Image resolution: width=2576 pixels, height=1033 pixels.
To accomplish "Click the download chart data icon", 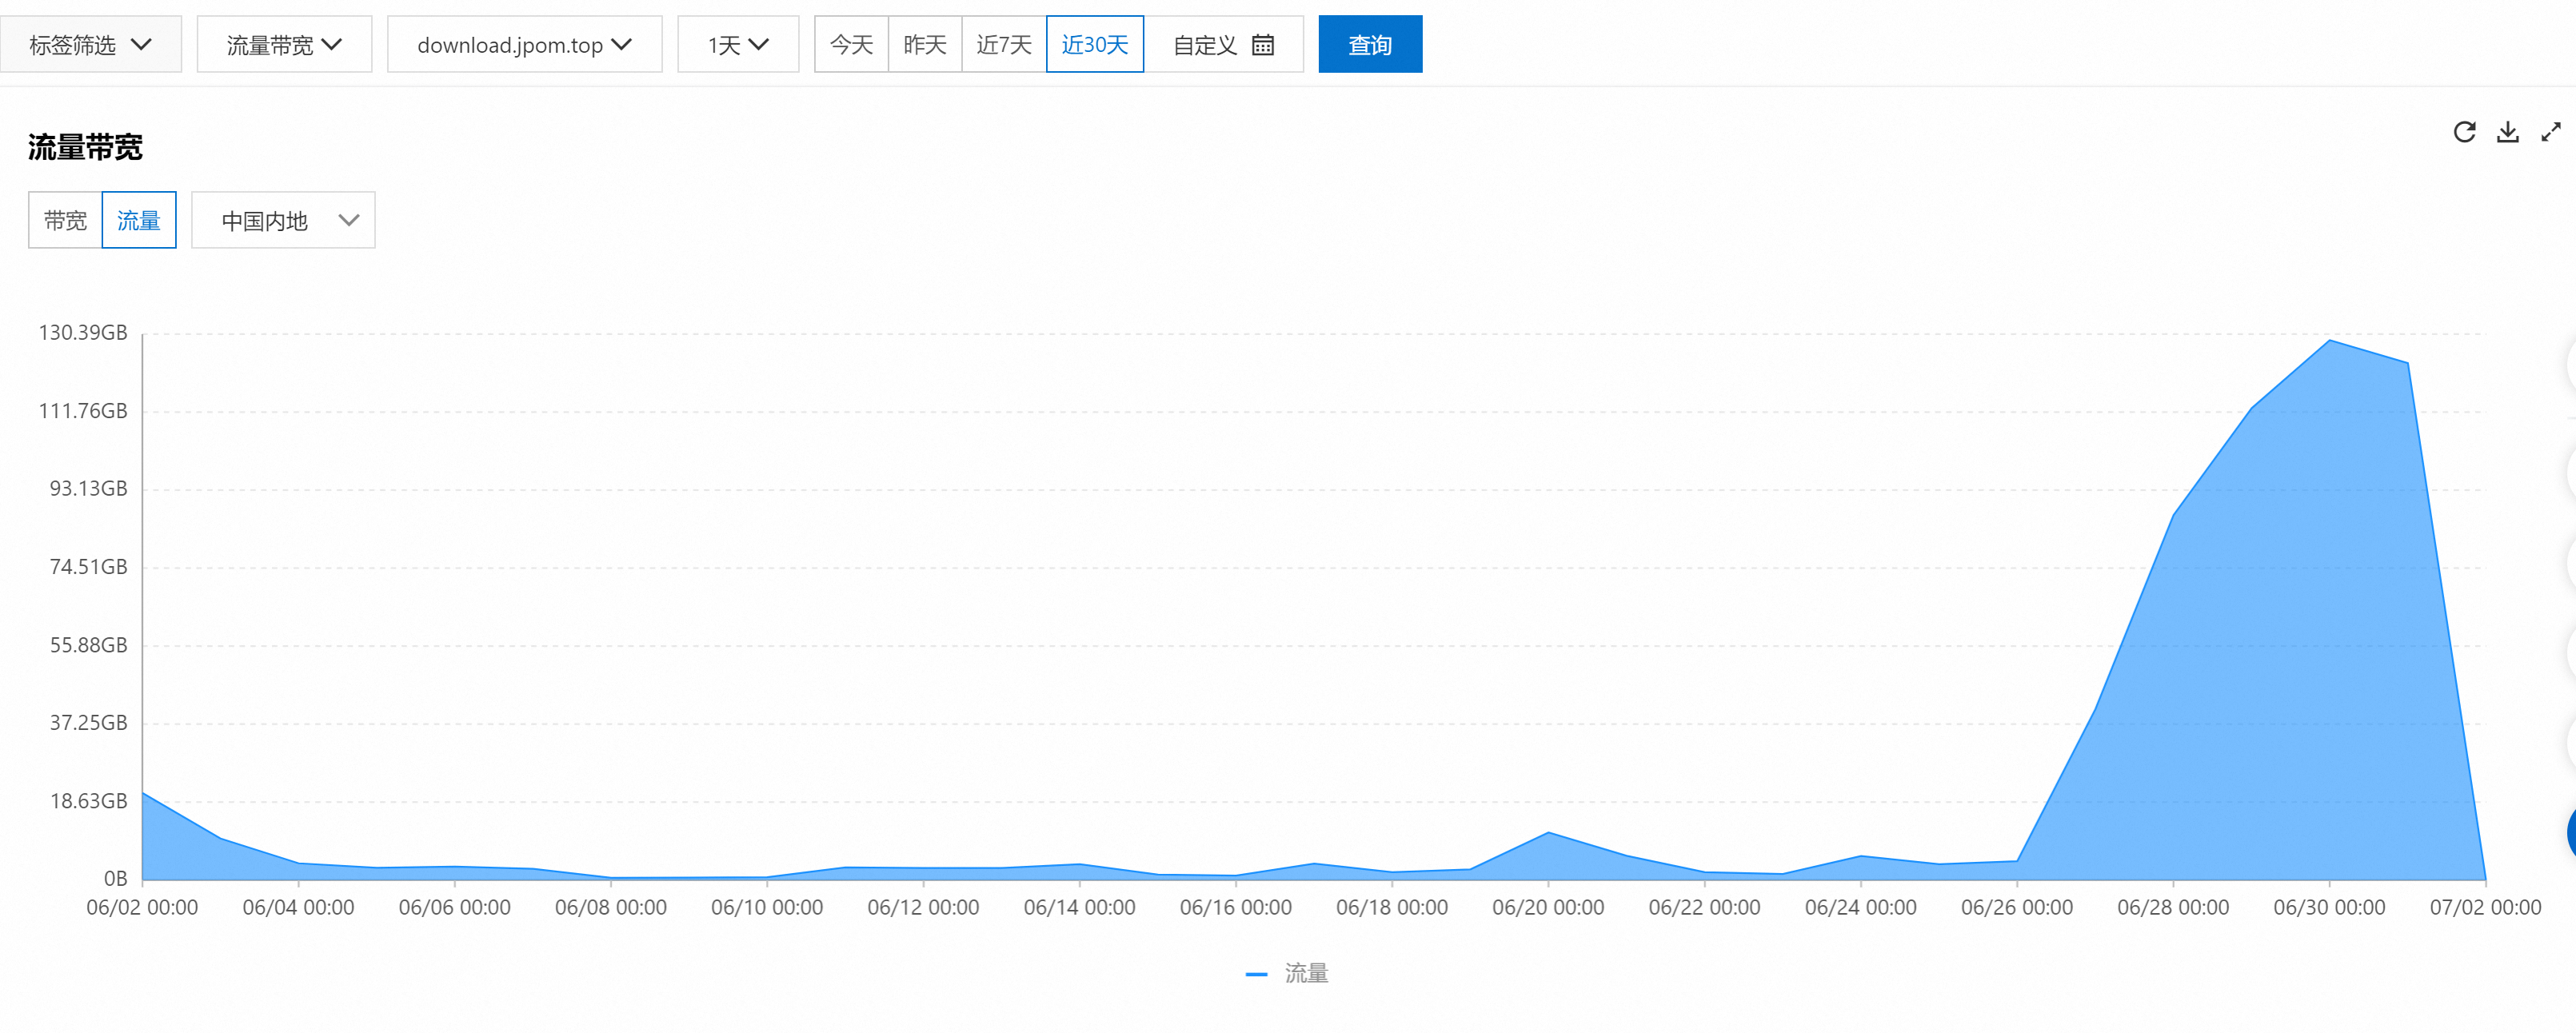I will tap(2507, 132).
